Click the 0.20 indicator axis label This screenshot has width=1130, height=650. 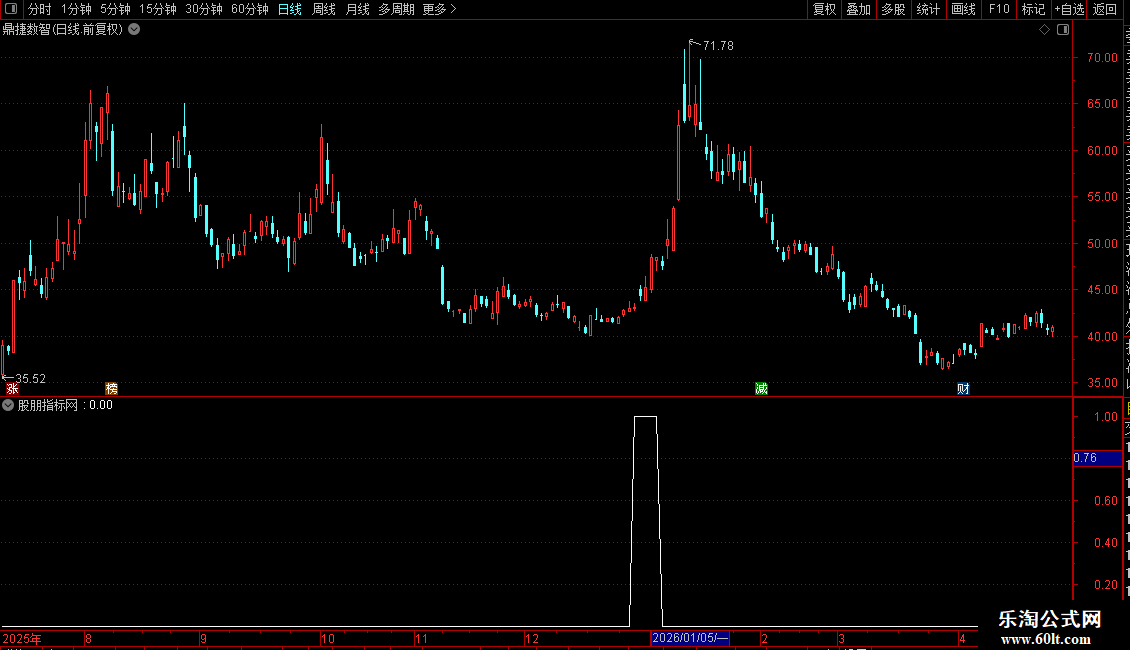pos(1106,584)
